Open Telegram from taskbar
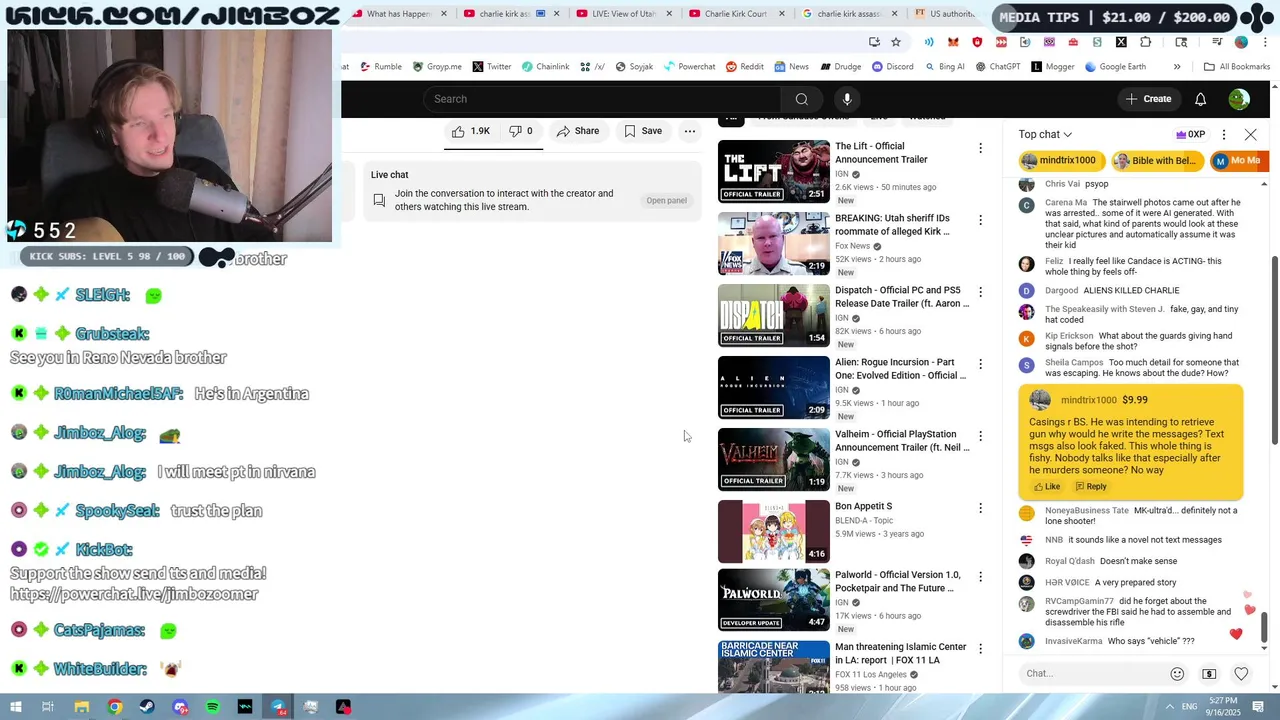Screen dimensions: 1280x720 click(277, 707)
